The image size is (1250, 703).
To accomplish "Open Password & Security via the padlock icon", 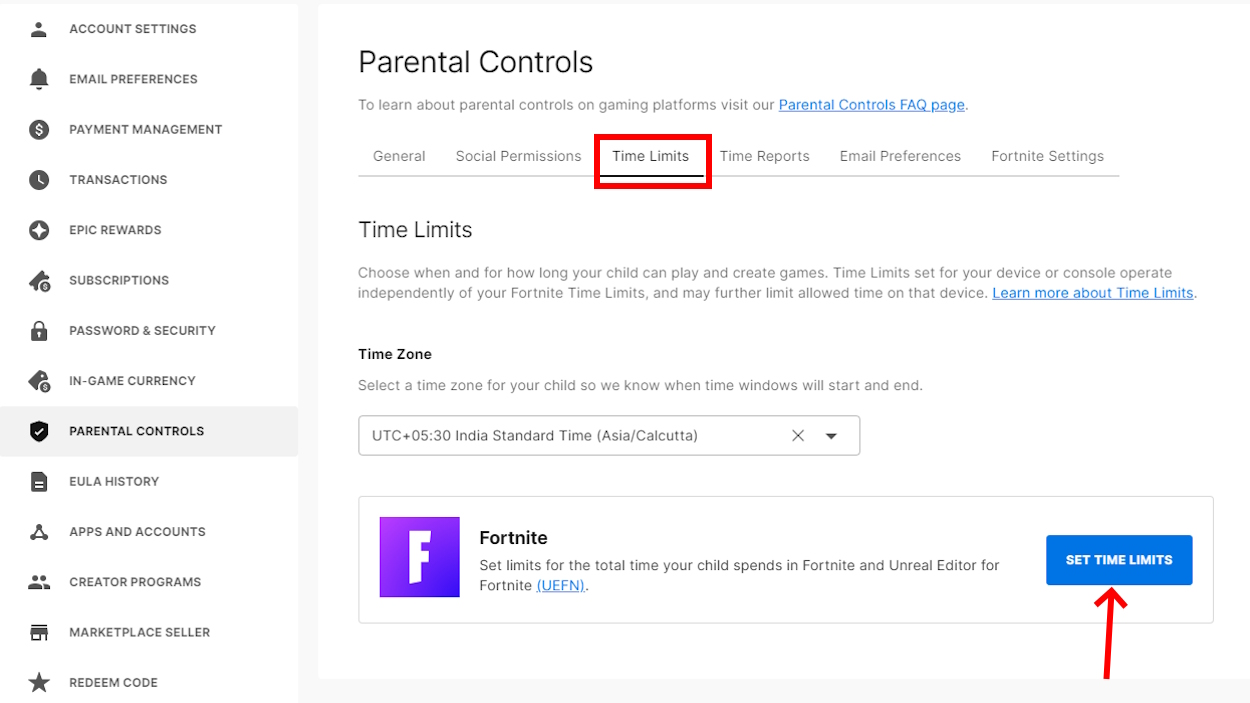I will pos(38,330).
